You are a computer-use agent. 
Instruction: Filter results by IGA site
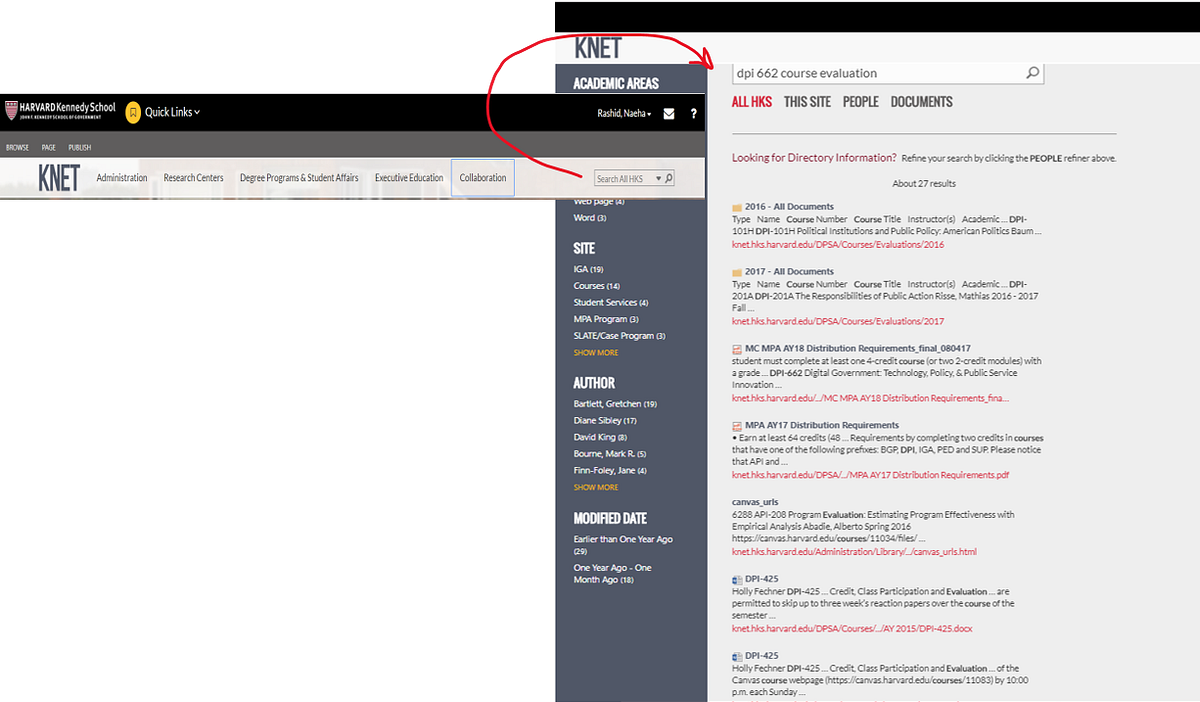click(588, 269)
